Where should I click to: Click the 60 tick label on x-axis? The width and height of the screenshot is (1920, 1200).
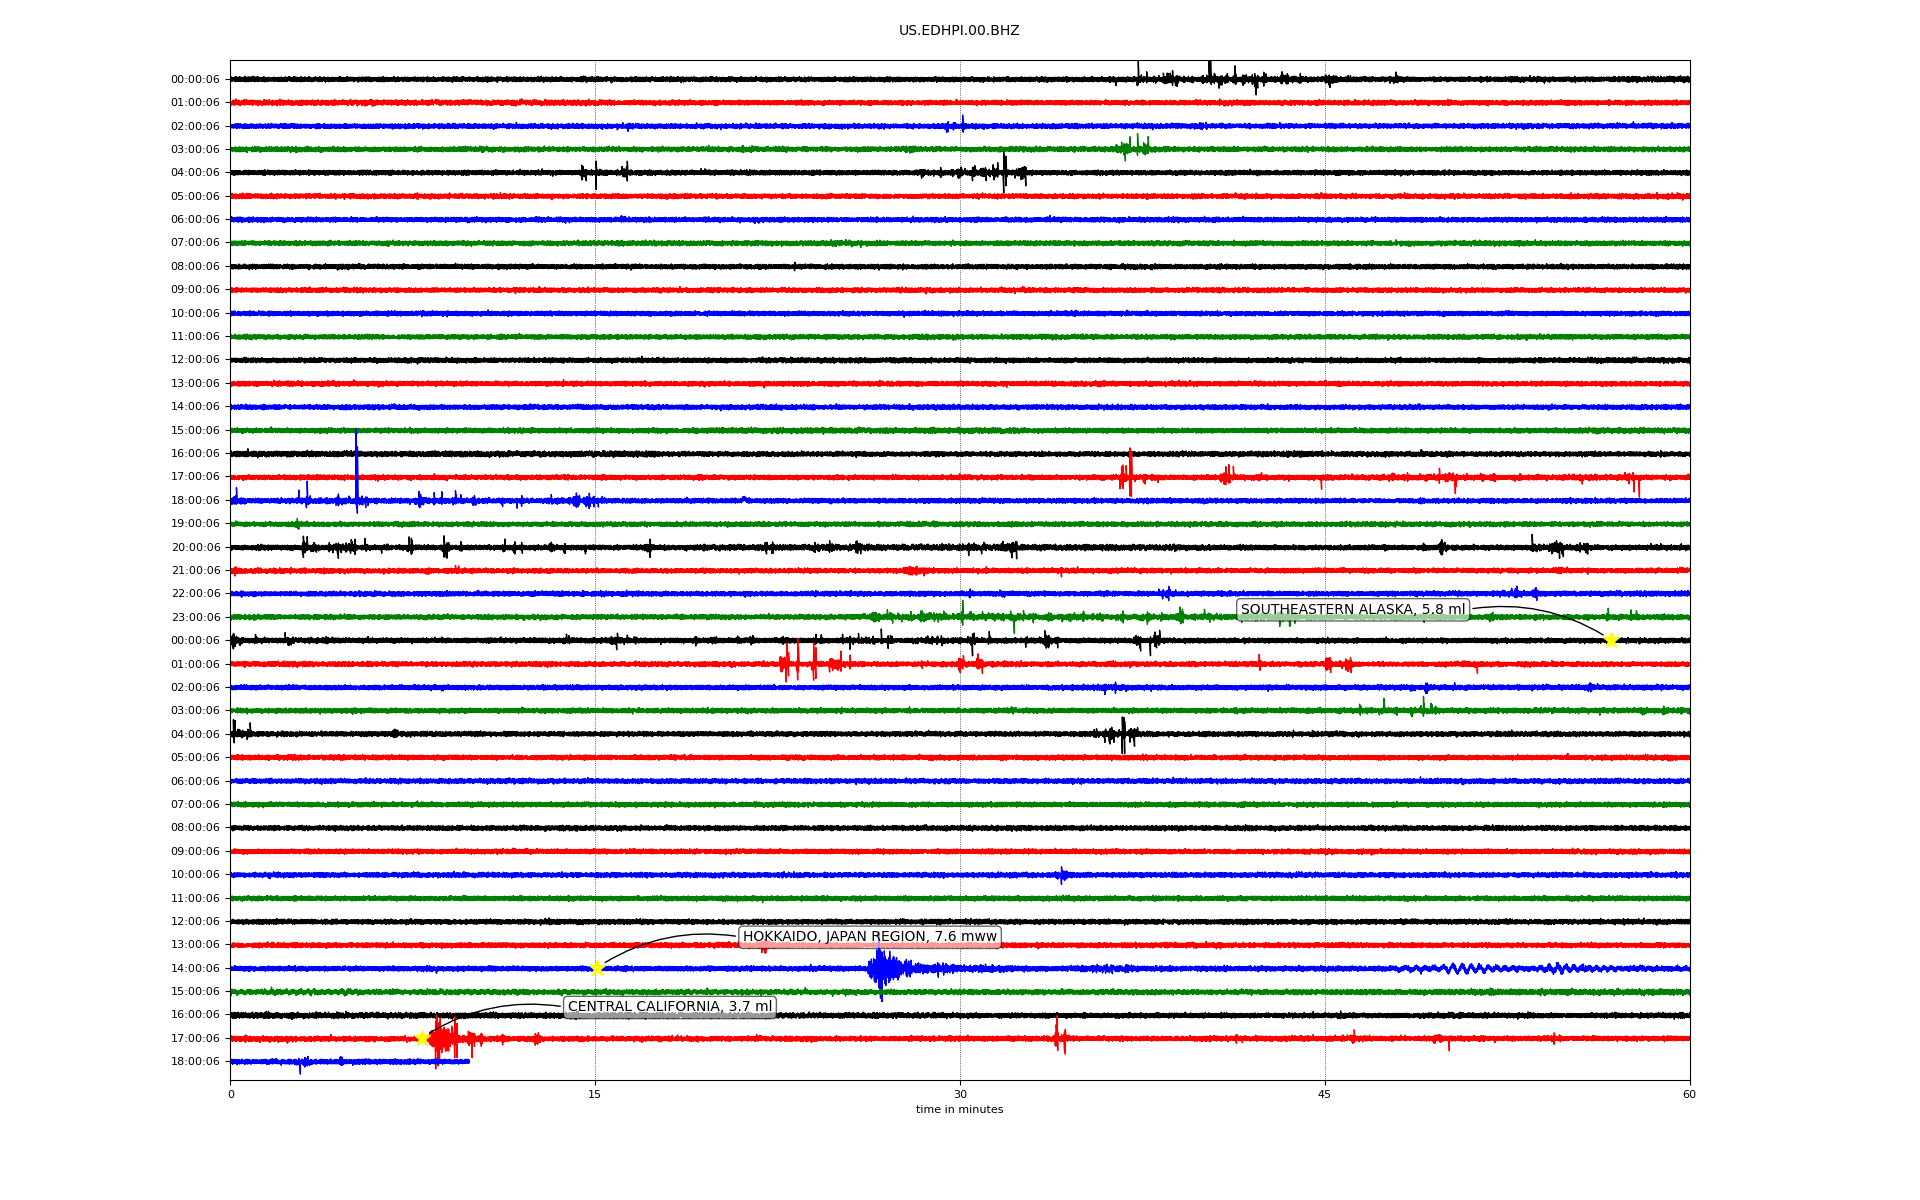tap(1689, 1094)
